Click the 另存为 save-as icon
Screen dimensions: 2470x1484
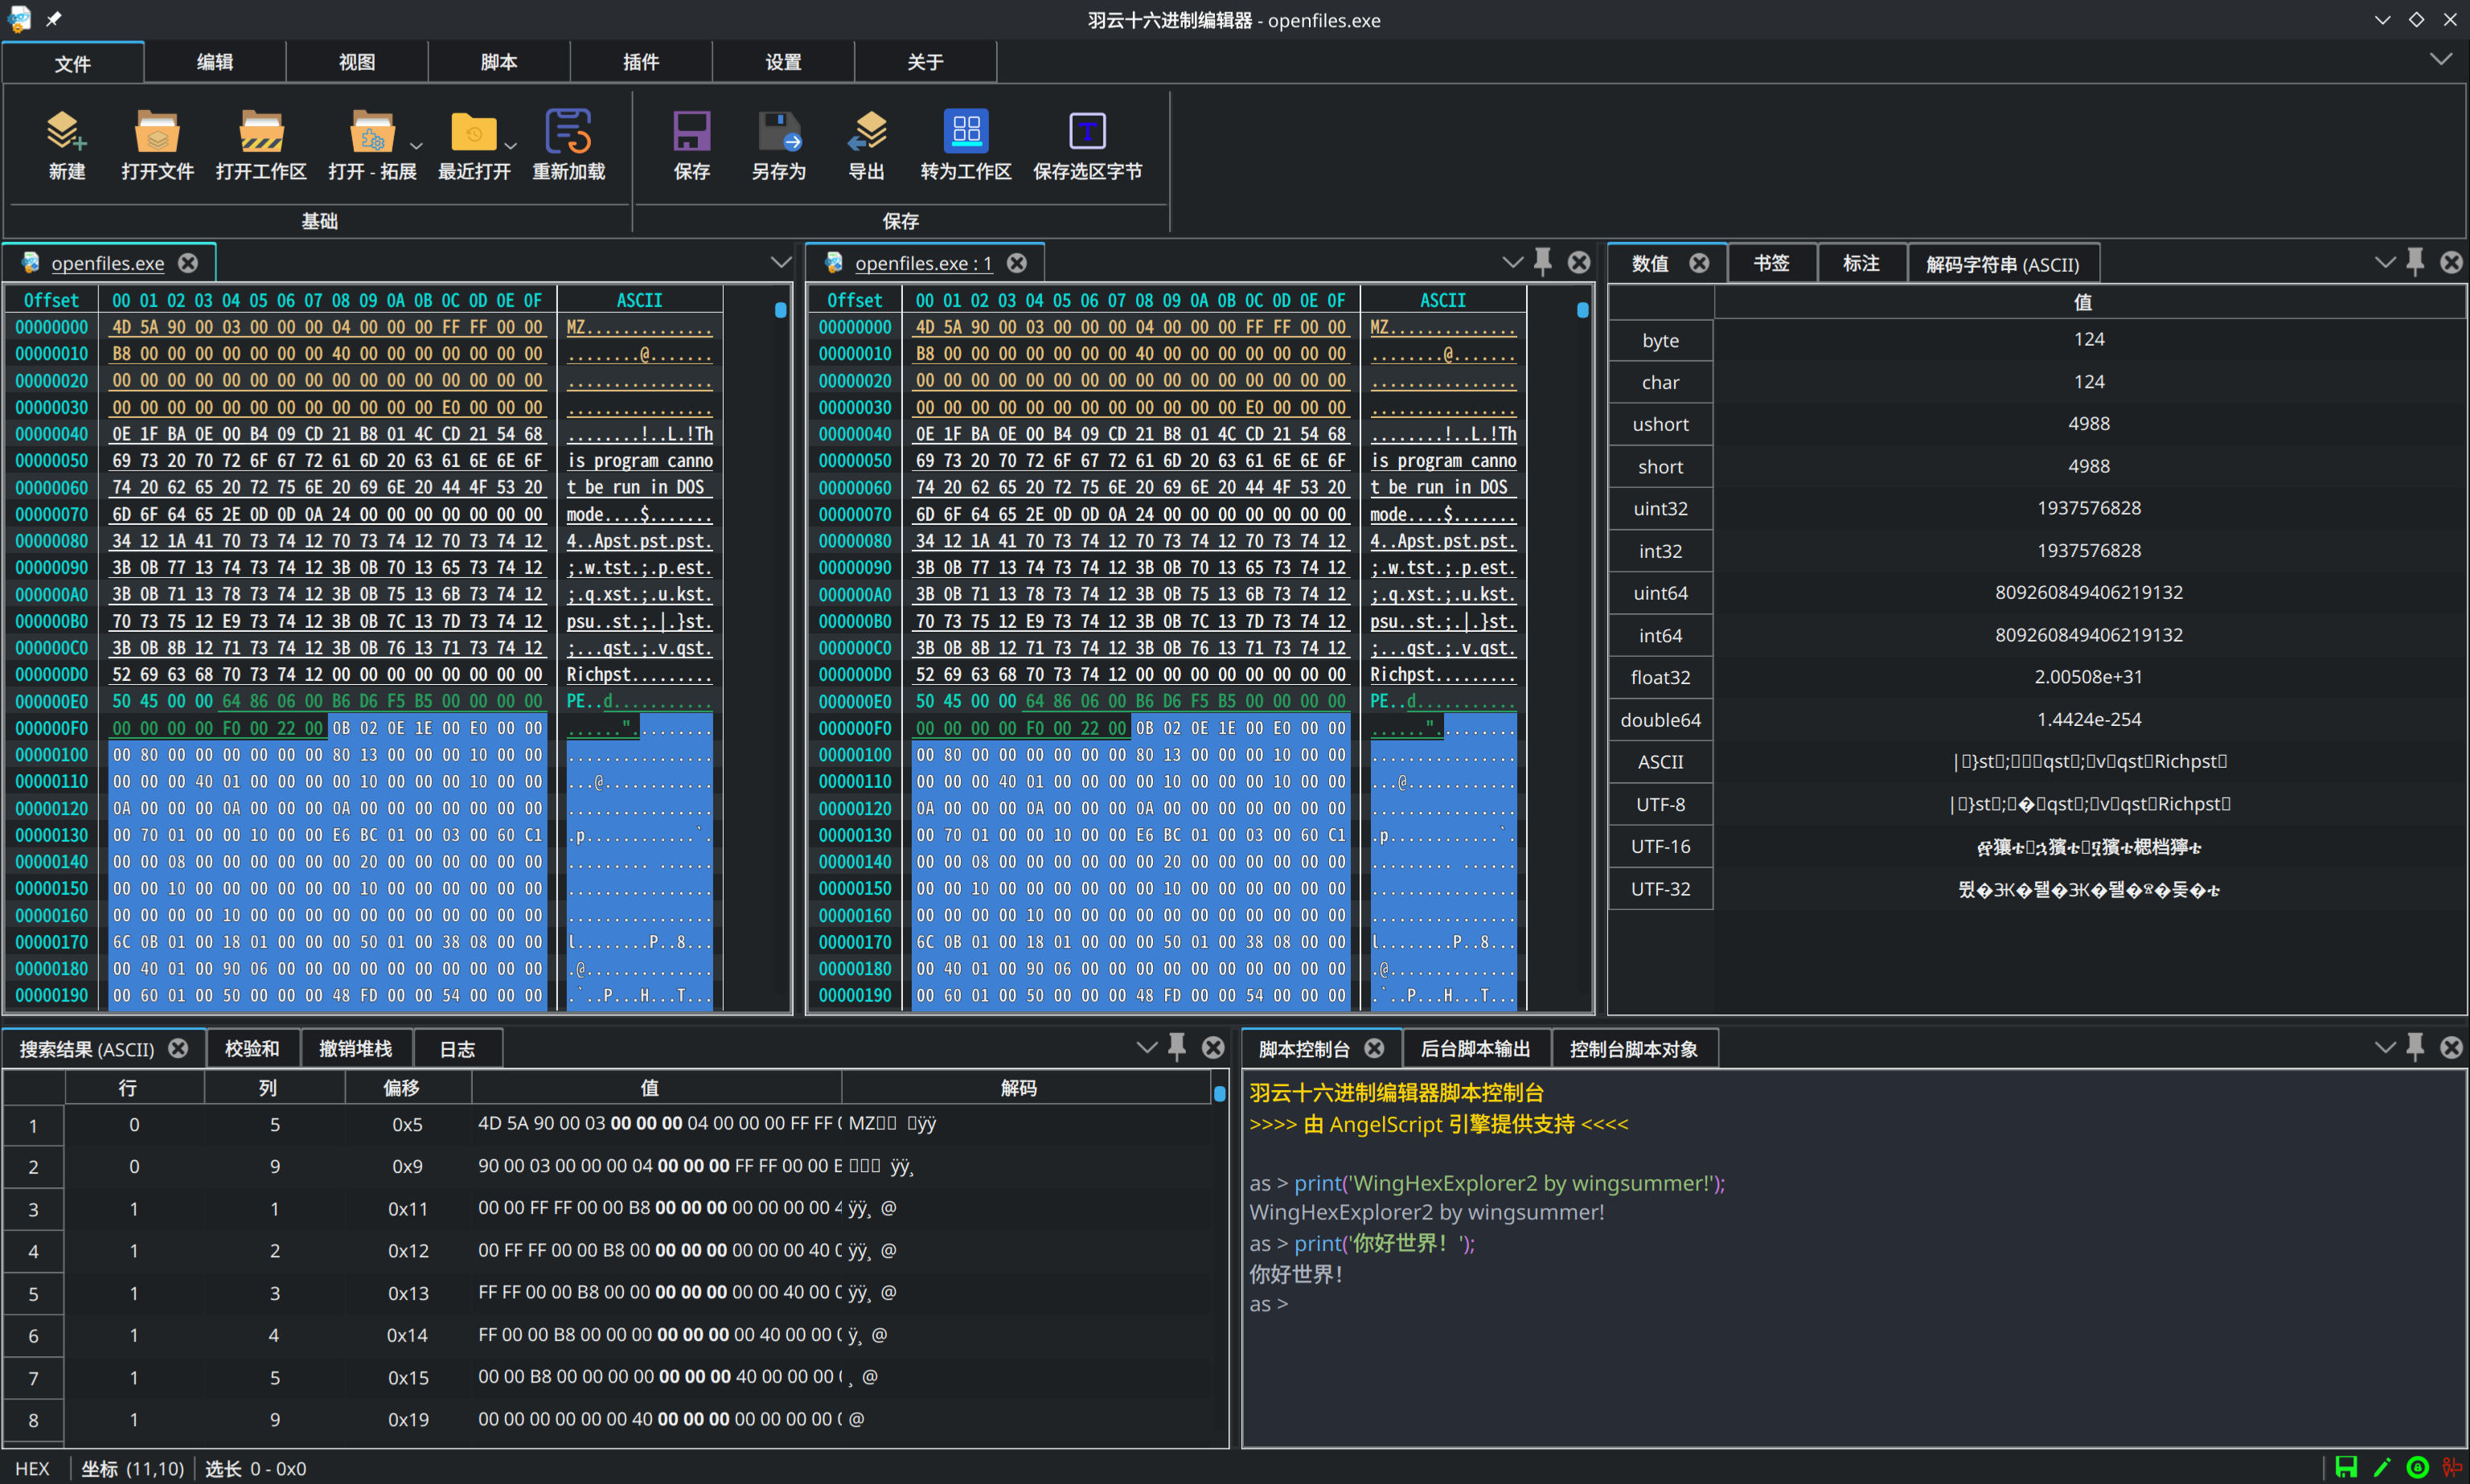[778, 132]
